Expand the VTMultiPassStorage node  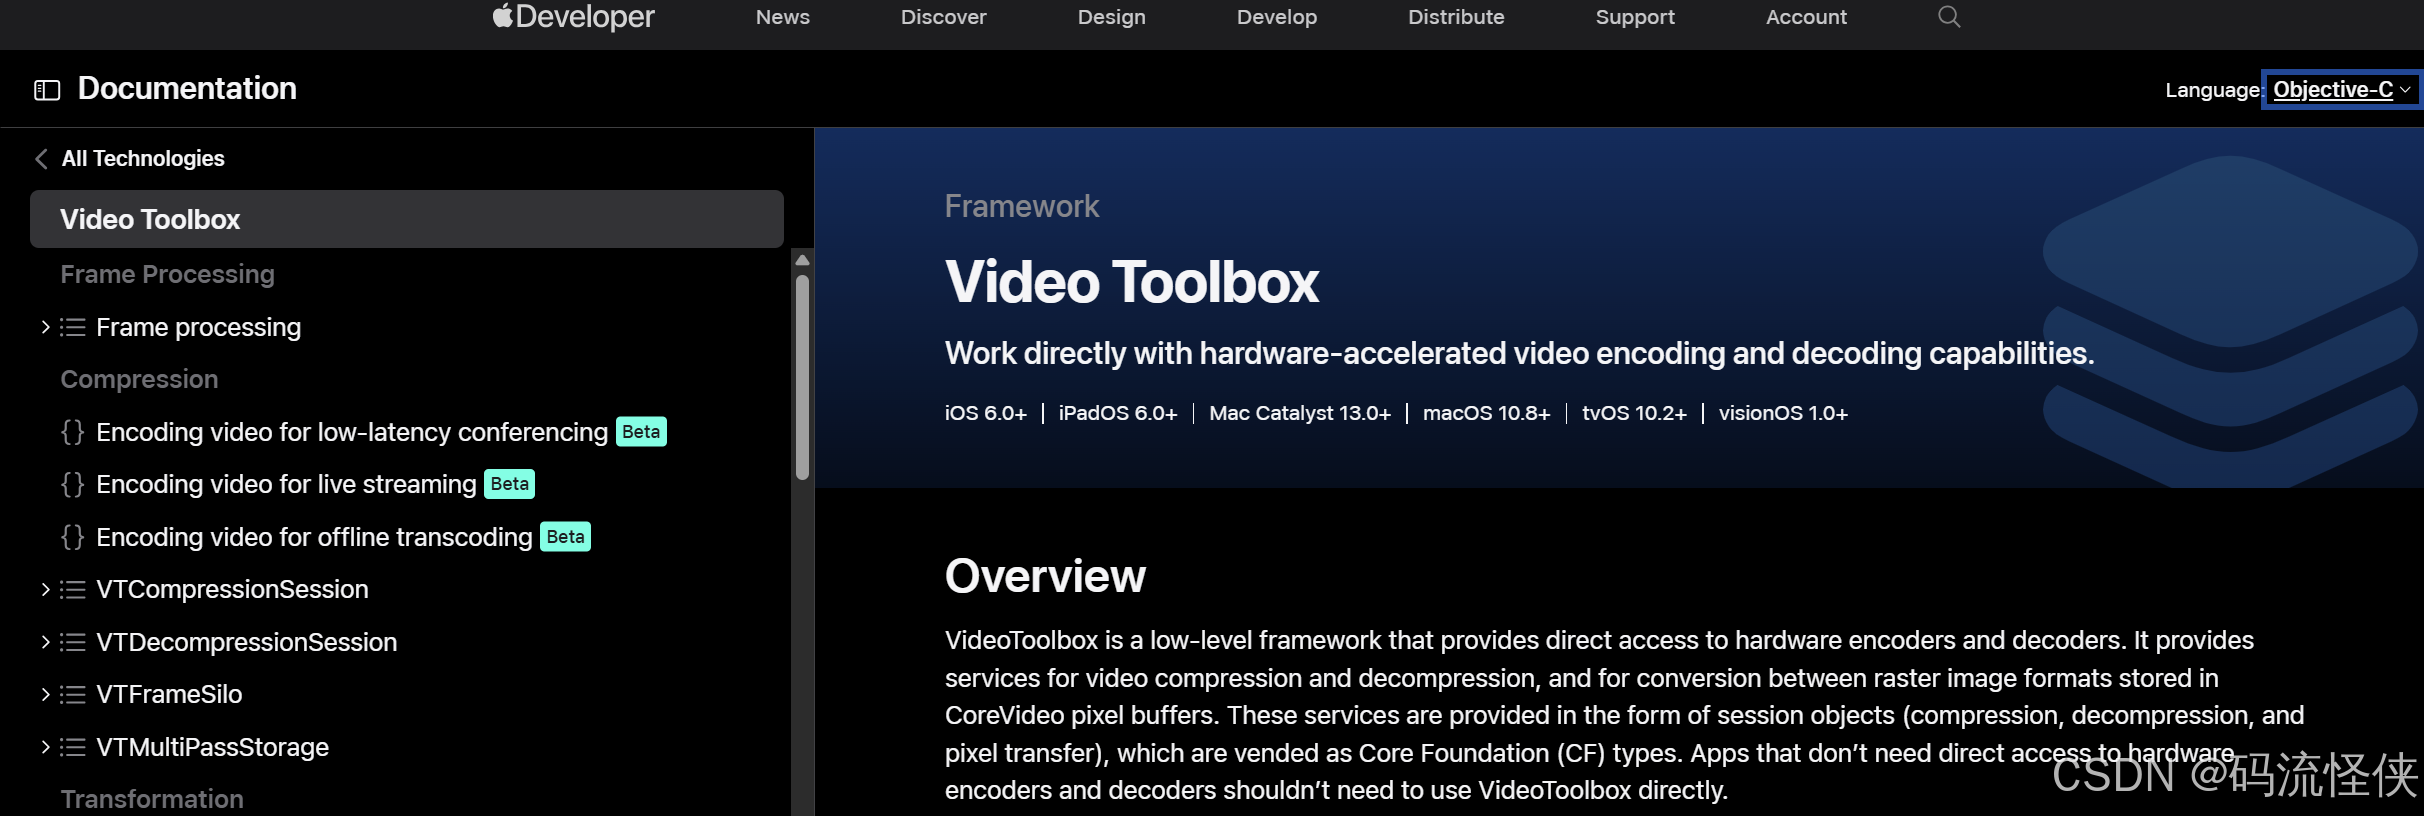click(x=45, y=747)
